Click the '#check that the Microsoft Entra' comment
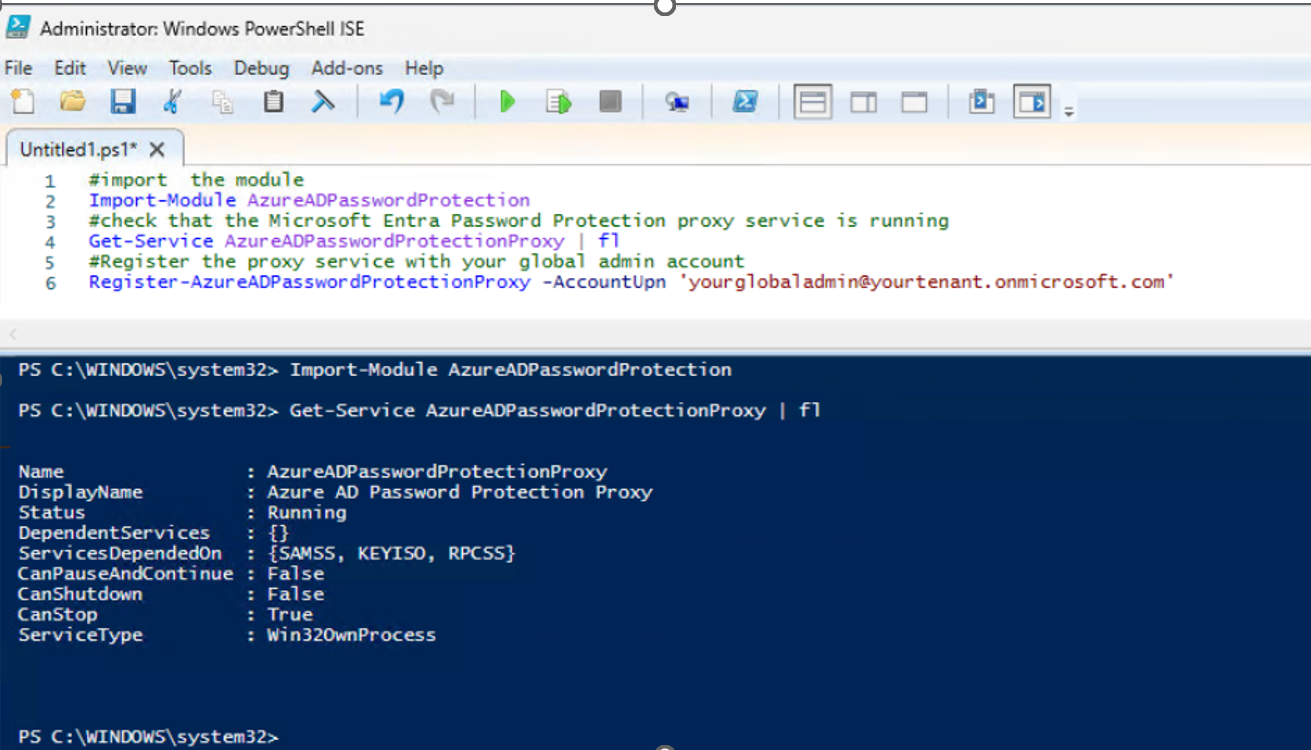Image resolution: width=1311 pixels, height=750 pixels. click(x=519, y=221)
